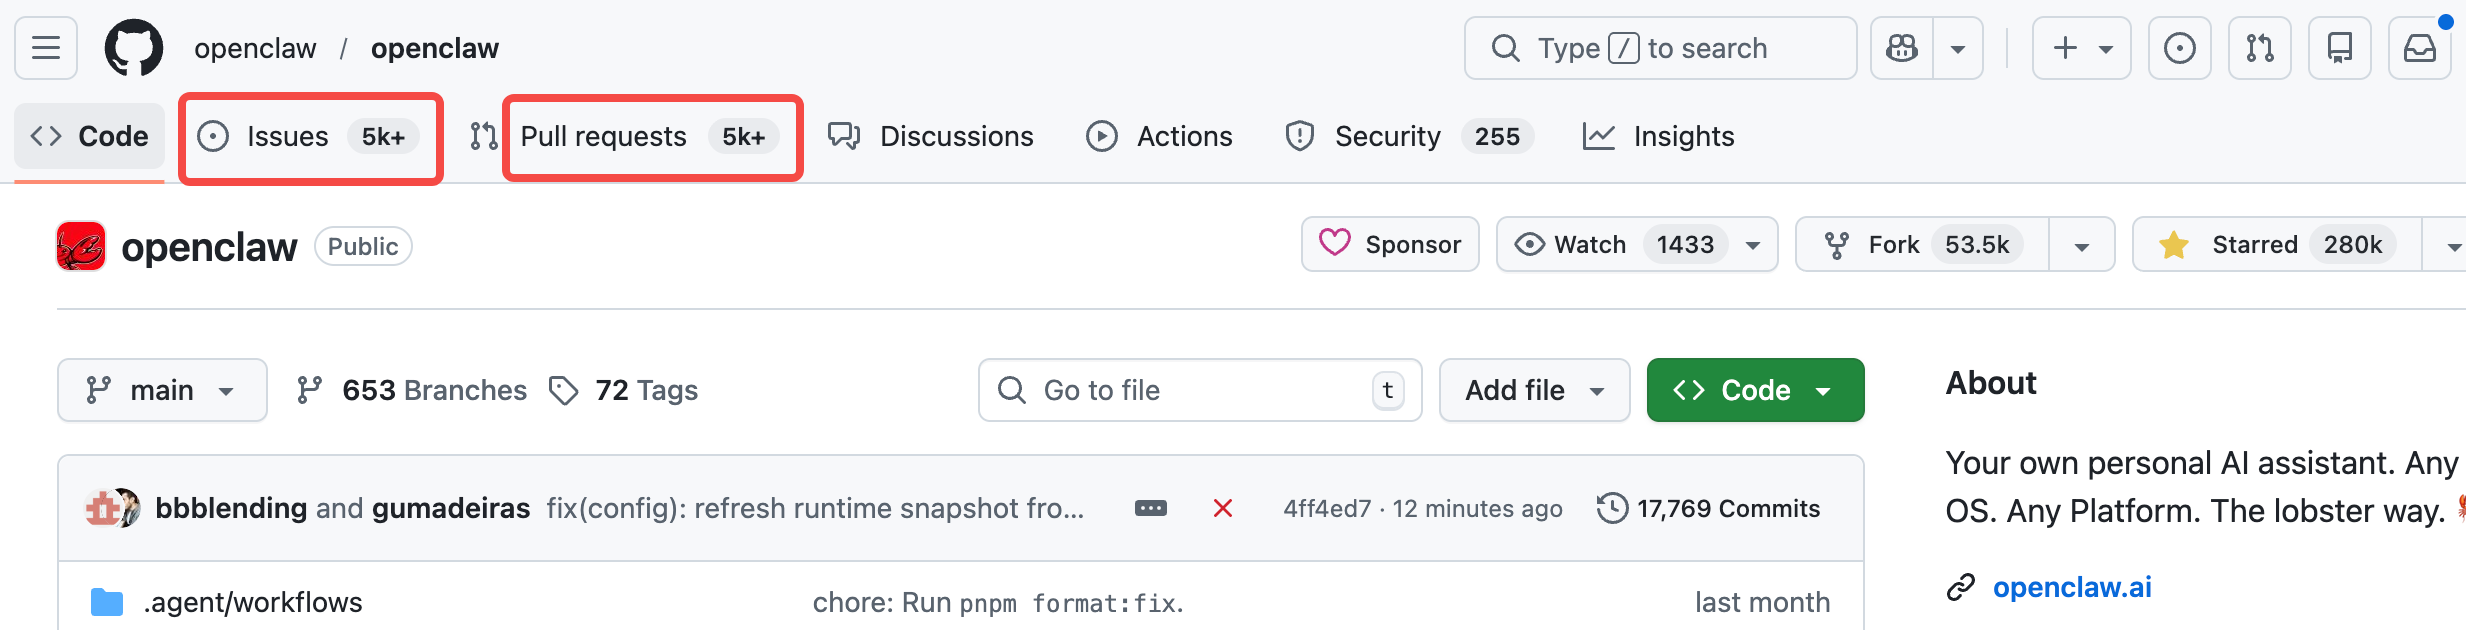Open global issues icon in header
The height and width of the screenshot is (630, 2466).
coord(2179,48)
